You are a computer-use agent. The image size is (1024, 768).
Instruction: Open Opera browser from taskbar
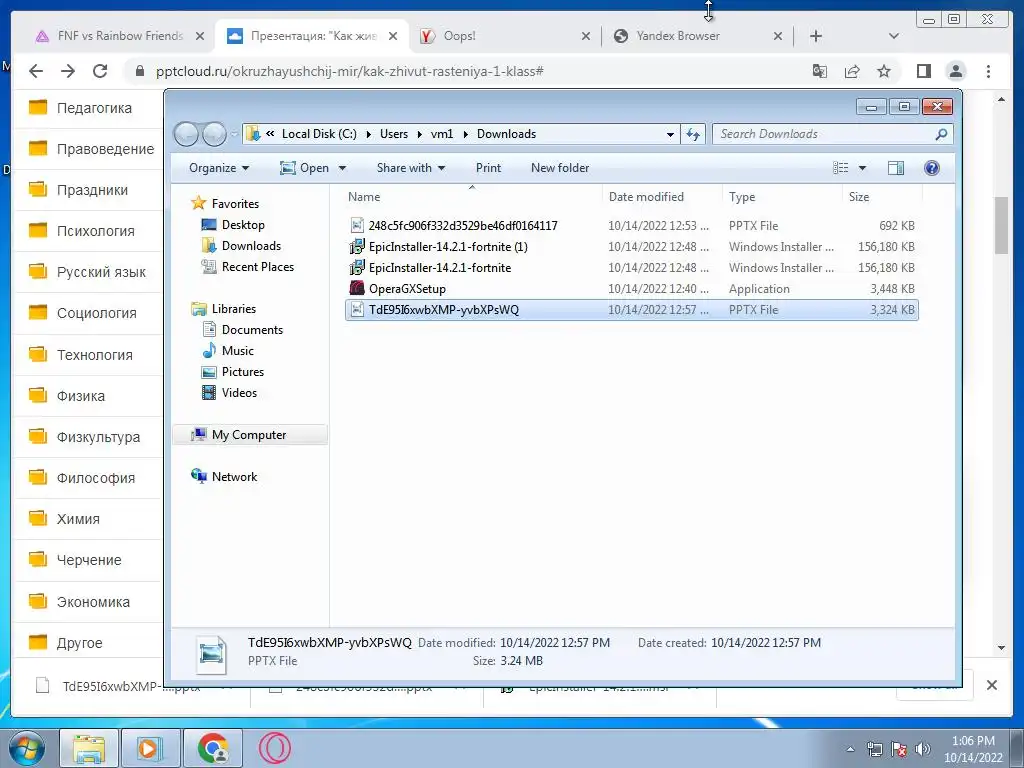pos(275,748)
